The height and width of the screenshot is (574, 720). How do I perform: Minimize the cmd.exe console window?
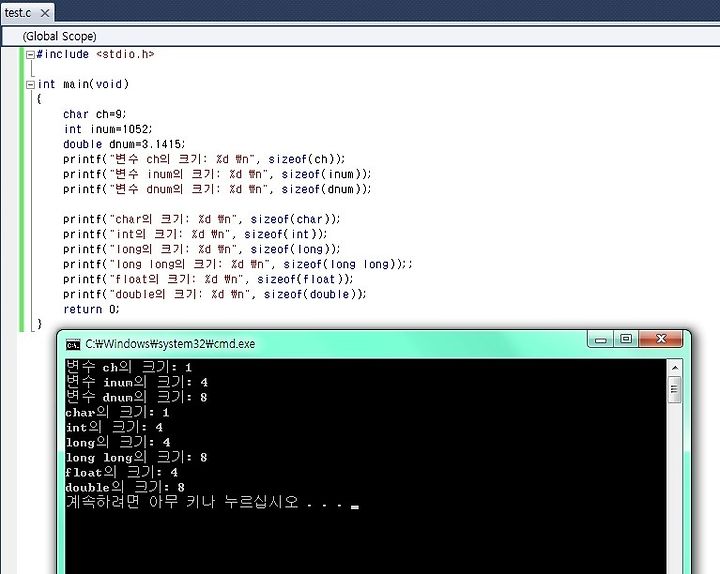click(x=600, y=340)
